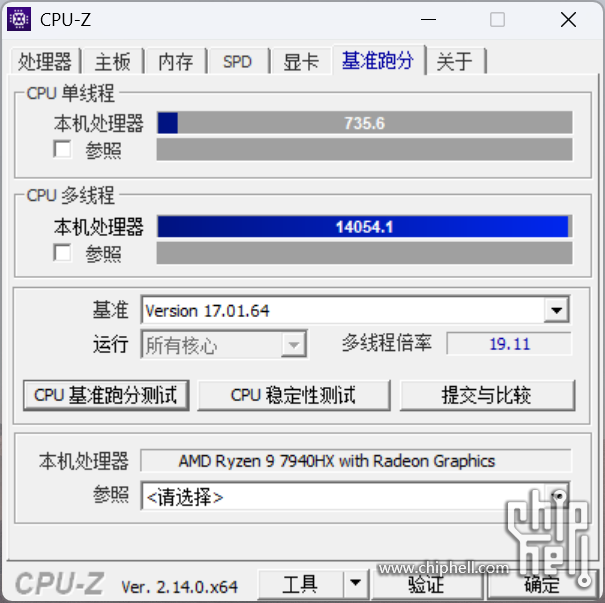The width and height of the screenshot is (605, 603).
Task: Start the CPU 稳定性测试 button
Action: 294,395
